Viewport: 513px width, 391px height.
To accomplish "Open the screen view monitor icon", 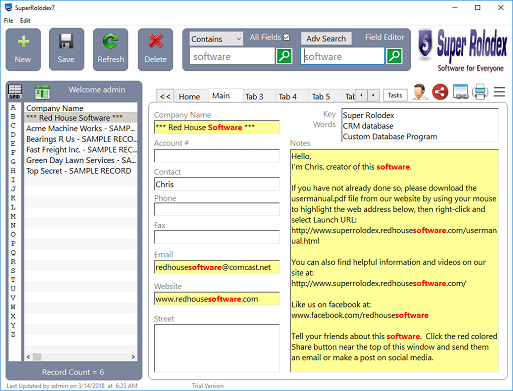I will coord(460,92).
